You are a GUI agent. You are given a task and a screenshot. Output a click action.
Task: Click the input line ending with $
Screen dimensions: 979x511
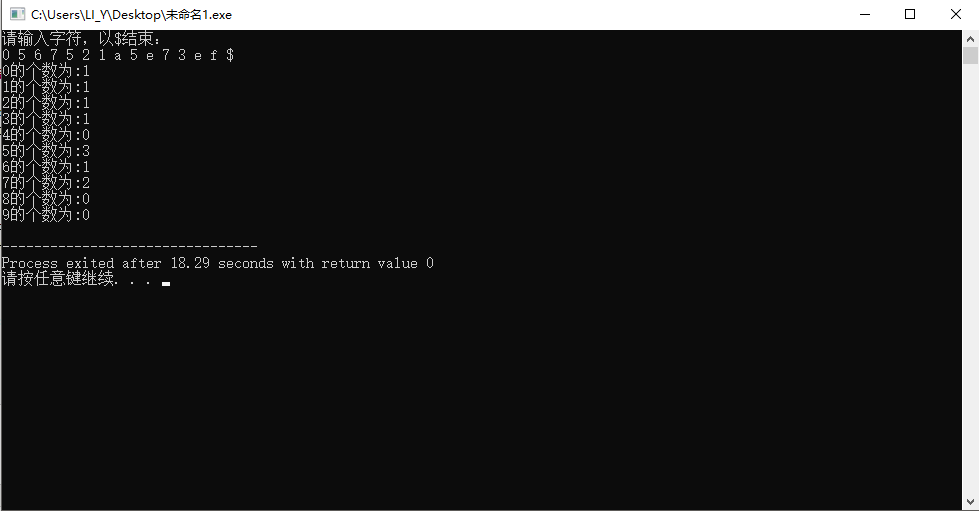(x=118, y=55)
